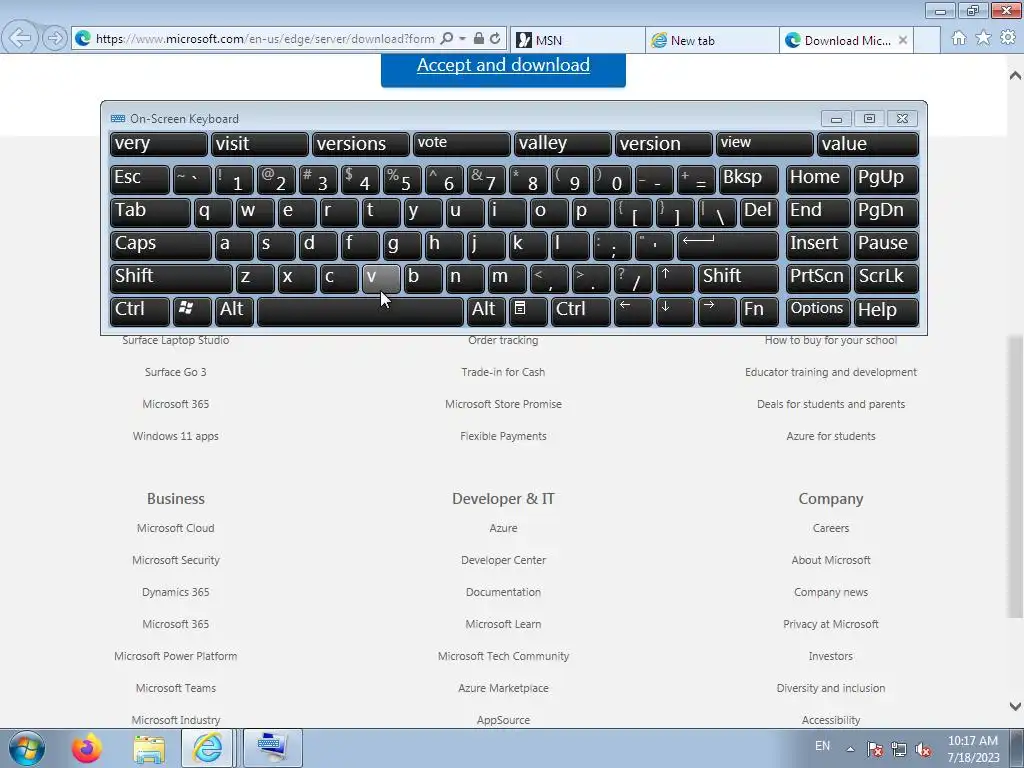Image resolution: width=1024 pixels, height=768 pixels.
Task: Open the address bar dropdown arrow
Action: point(462,39)
